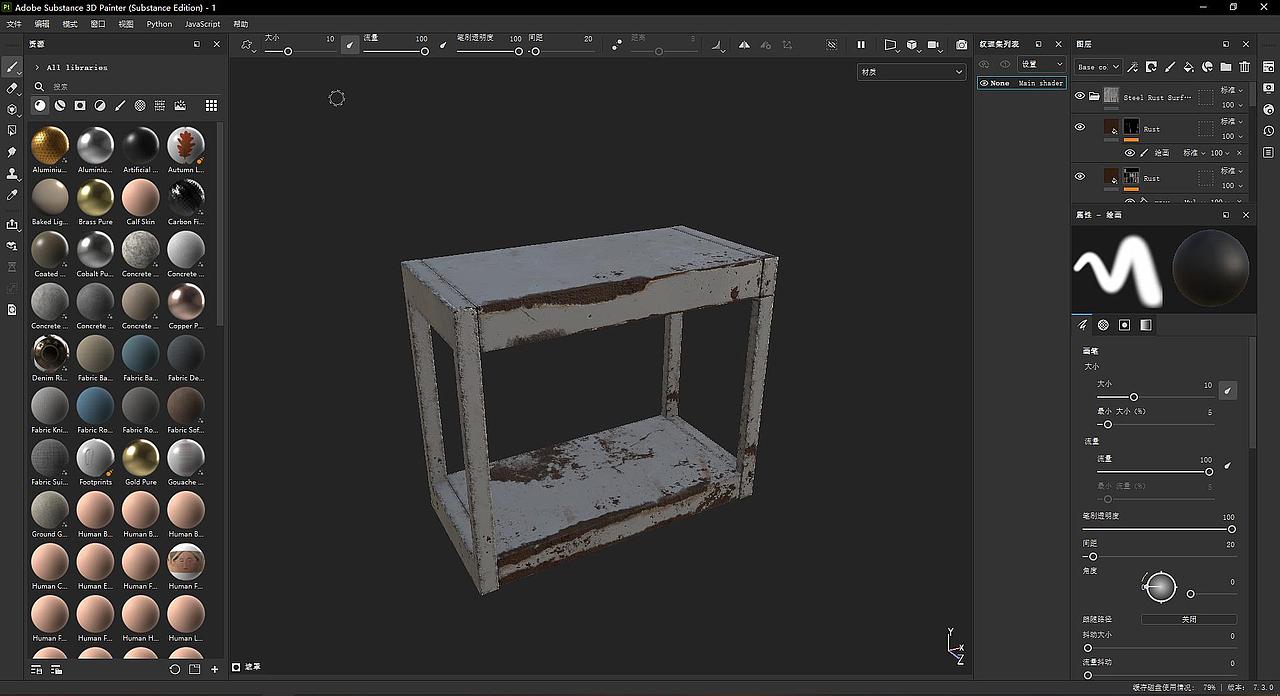The height and width of the screenshot is (696, 1280).
Task: Click the symmetry mirror icon in top toolbar
Action: [744, 45]
